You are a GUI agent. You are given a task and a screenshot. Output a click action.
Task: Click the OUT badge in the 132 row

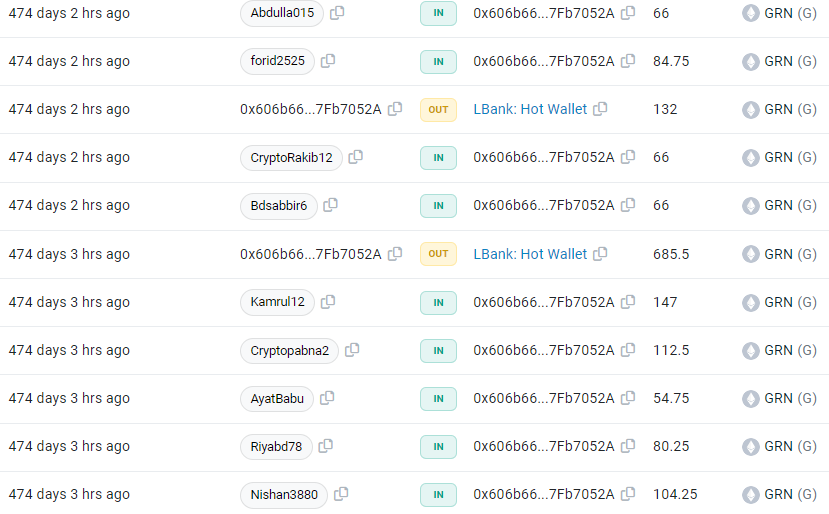pyautogui.click(x=438, y=109)
